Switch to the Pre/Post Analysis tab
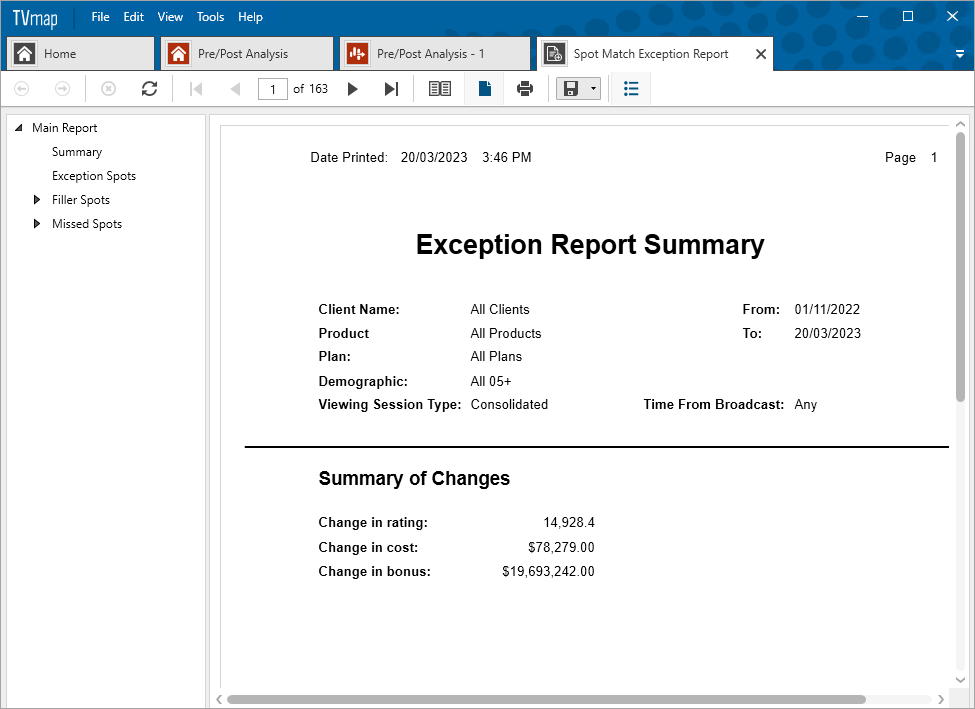The width and height of the screenshot is (975, 709). [247, 54]
